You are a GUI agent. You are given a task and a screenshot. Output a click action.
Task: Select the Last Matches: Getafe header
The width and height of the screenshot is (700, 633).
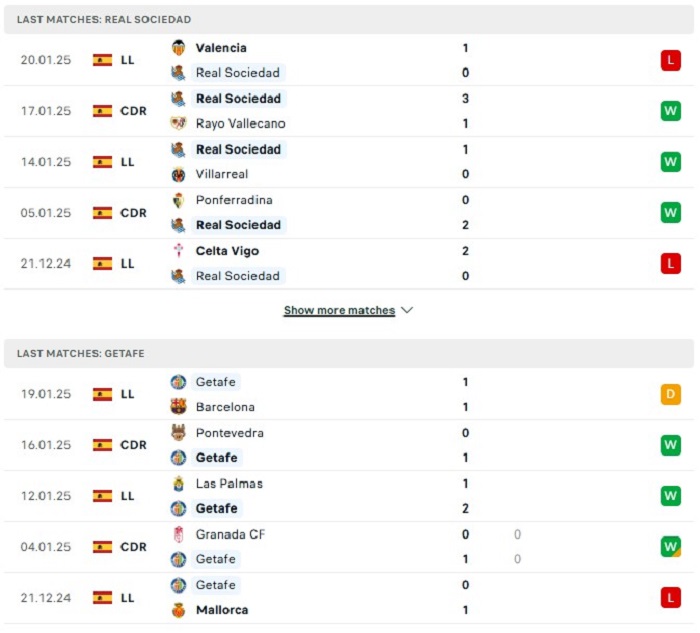tap(349, 354)
